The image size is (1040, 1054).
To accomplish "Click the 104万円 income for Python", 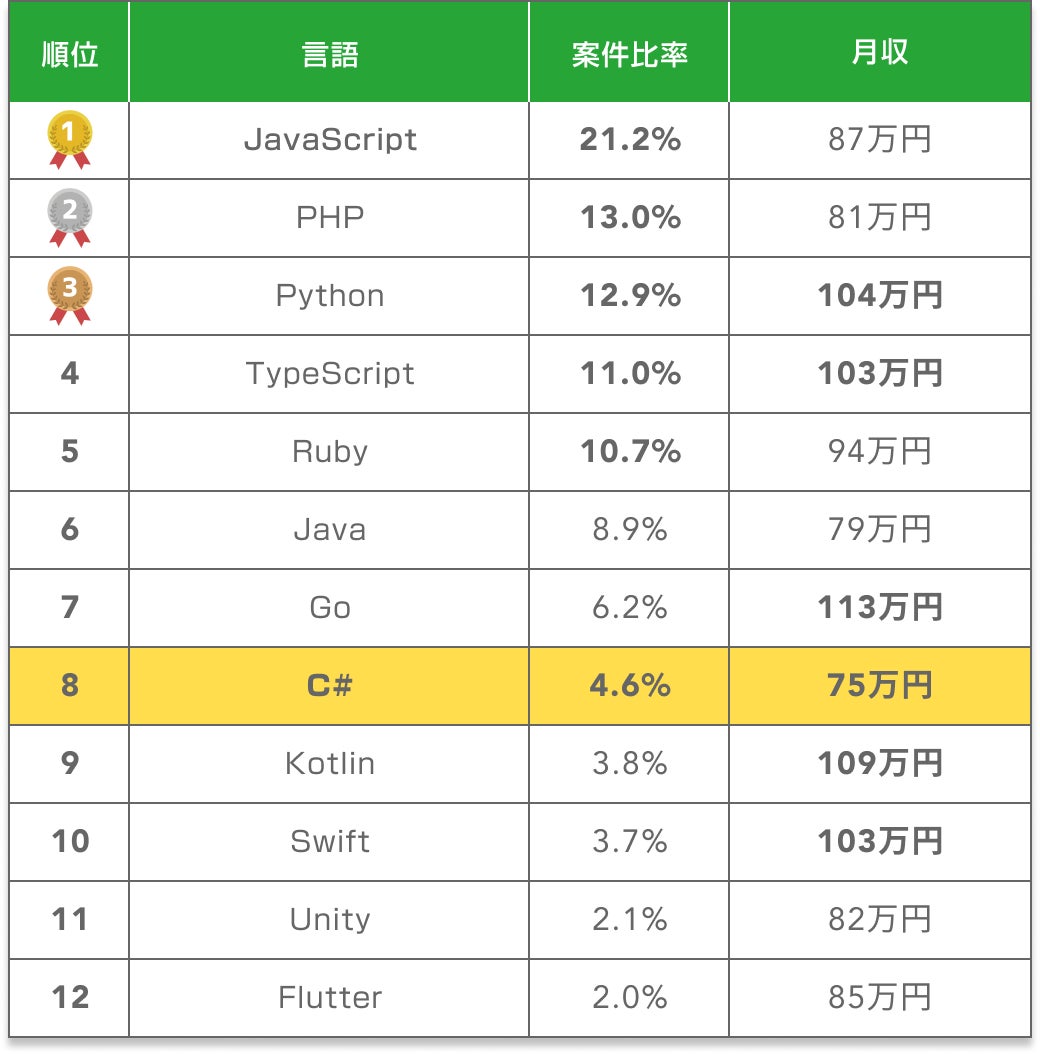I will click(880, 295).
